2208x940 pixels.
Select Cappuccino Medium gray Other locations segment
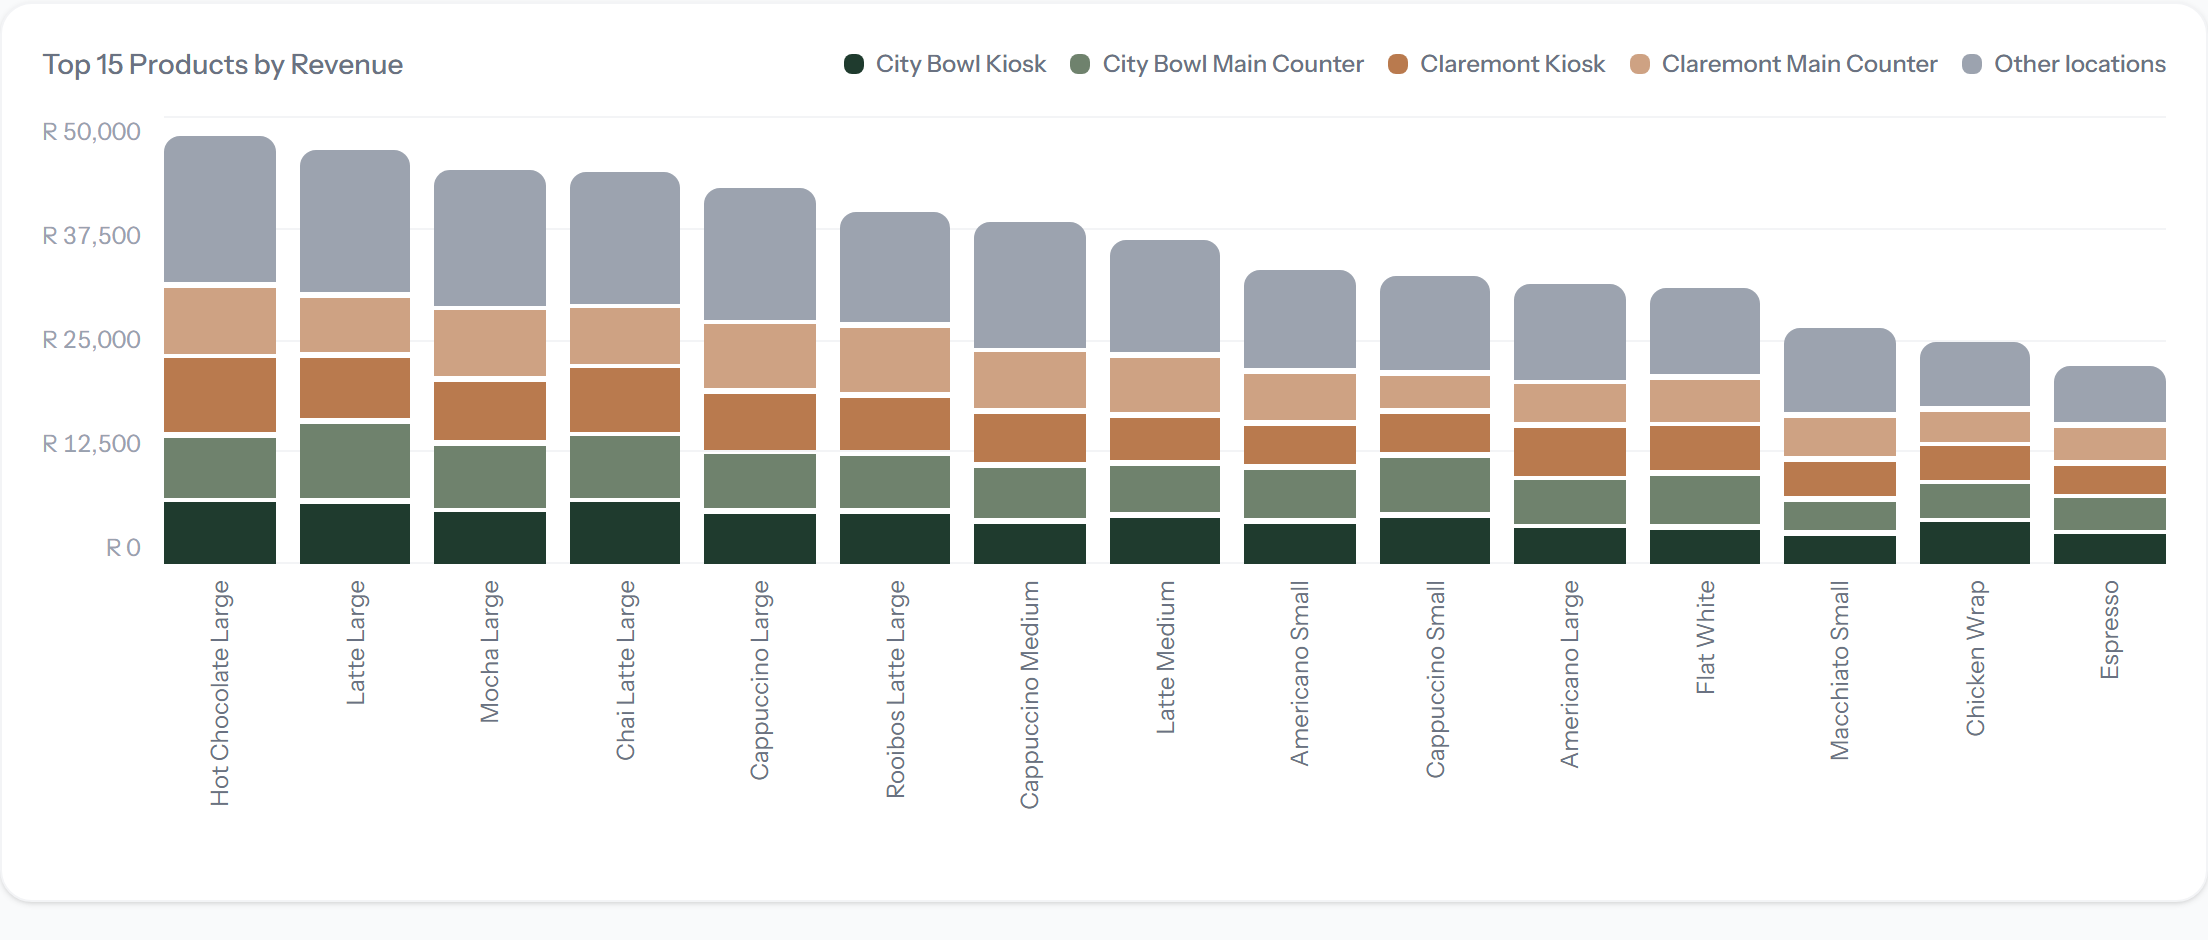1030,285
